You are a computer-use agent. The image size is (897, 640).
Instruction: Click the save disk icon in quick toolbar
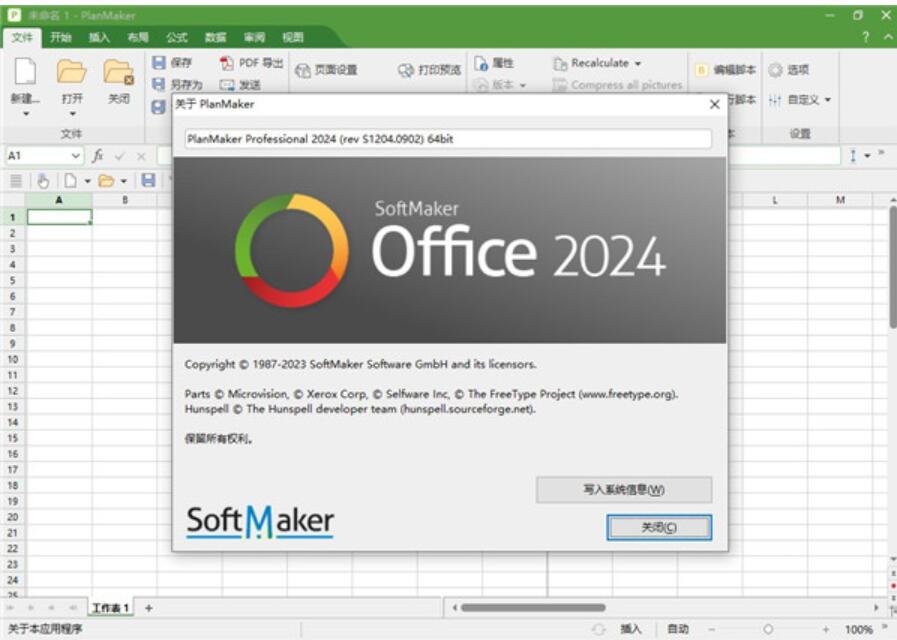click(x=148, y=181)
